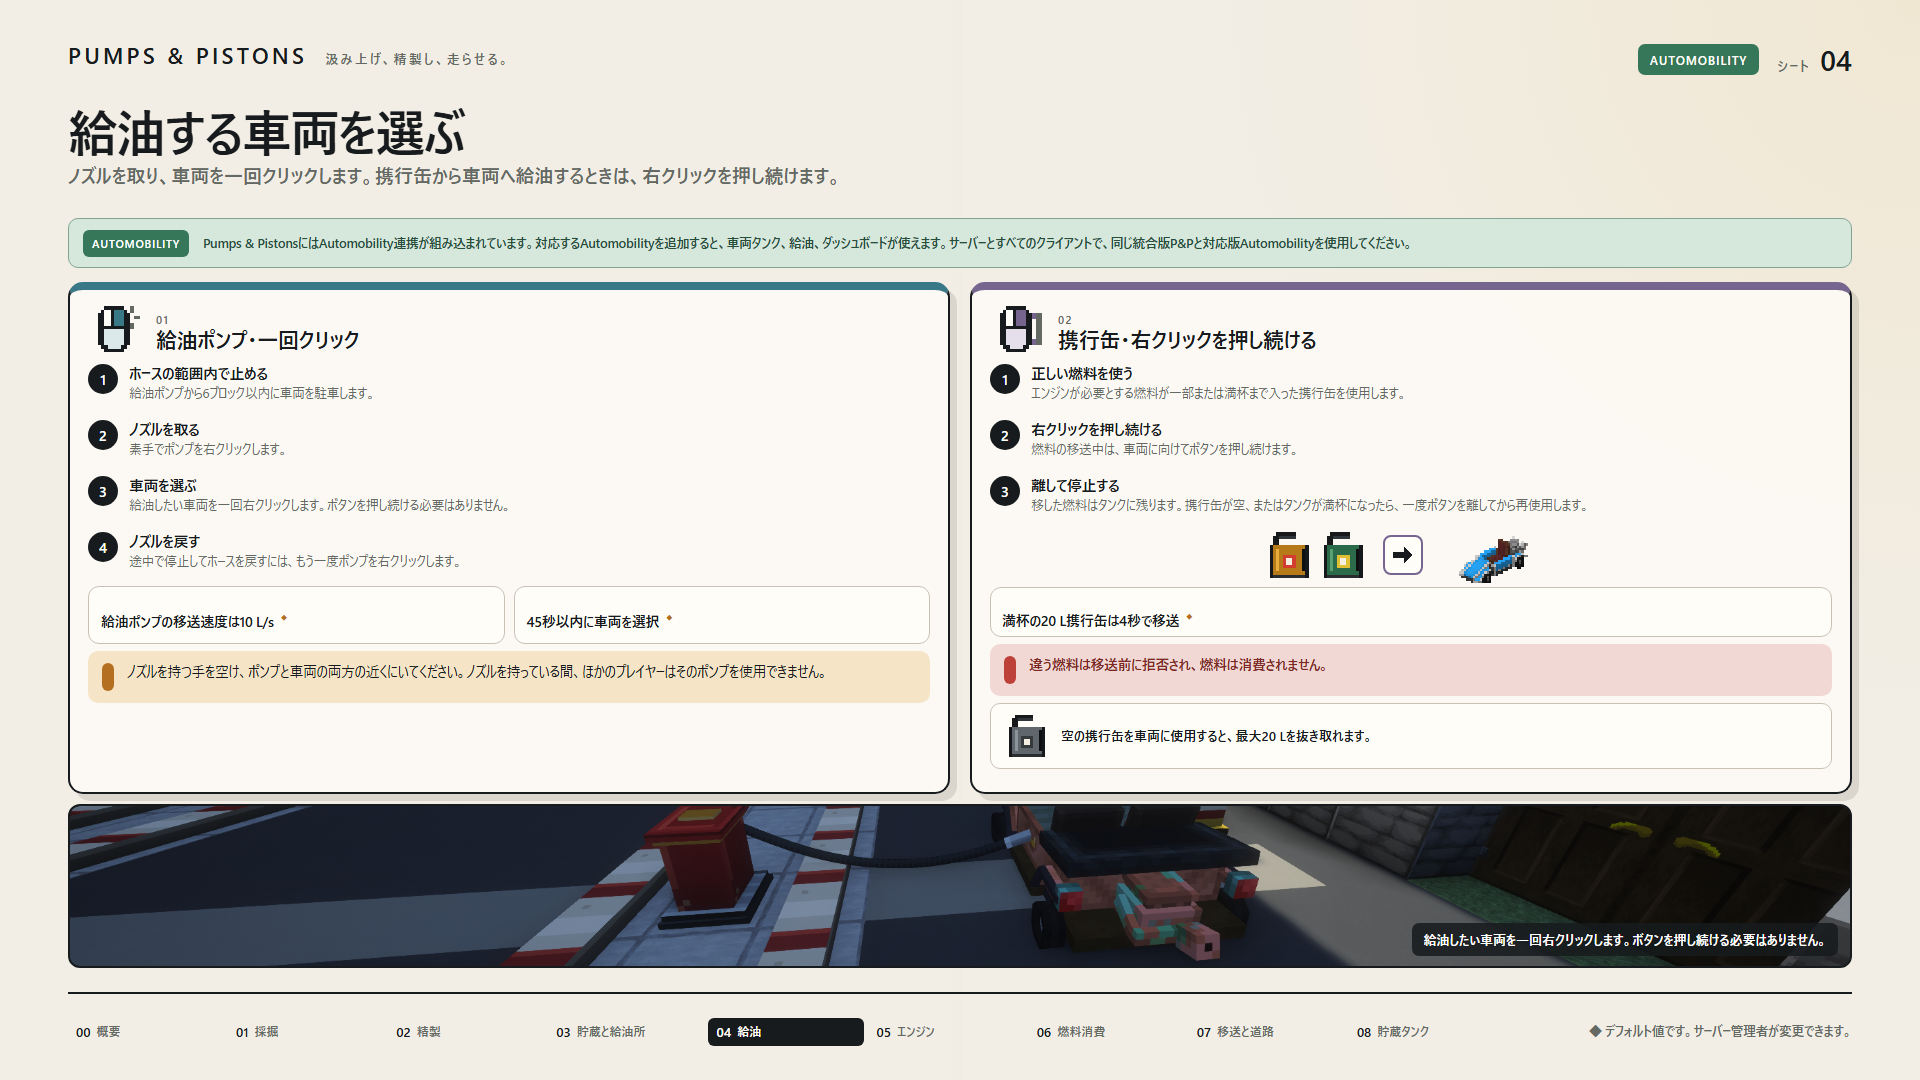Click the right-click mouse icon beside 携行缶

point(1020,329)
